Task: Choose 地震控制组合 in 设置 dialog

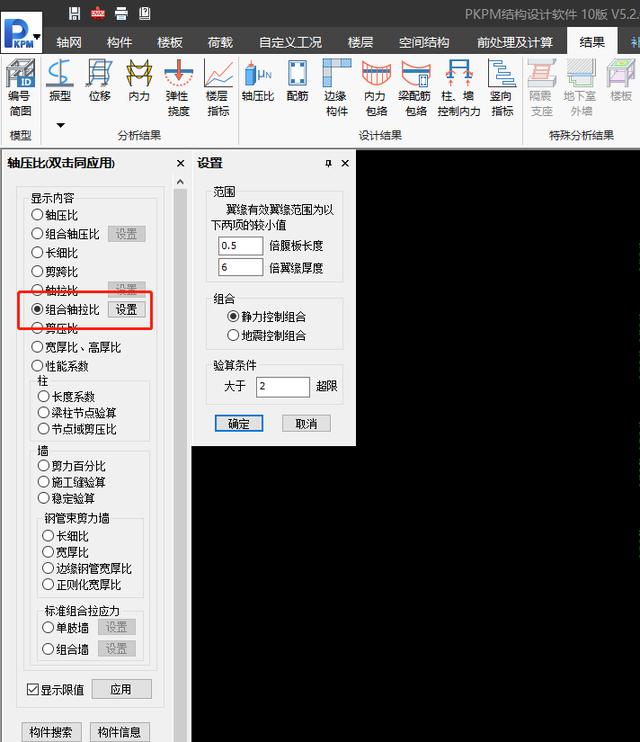Action: tap(267, 336)
